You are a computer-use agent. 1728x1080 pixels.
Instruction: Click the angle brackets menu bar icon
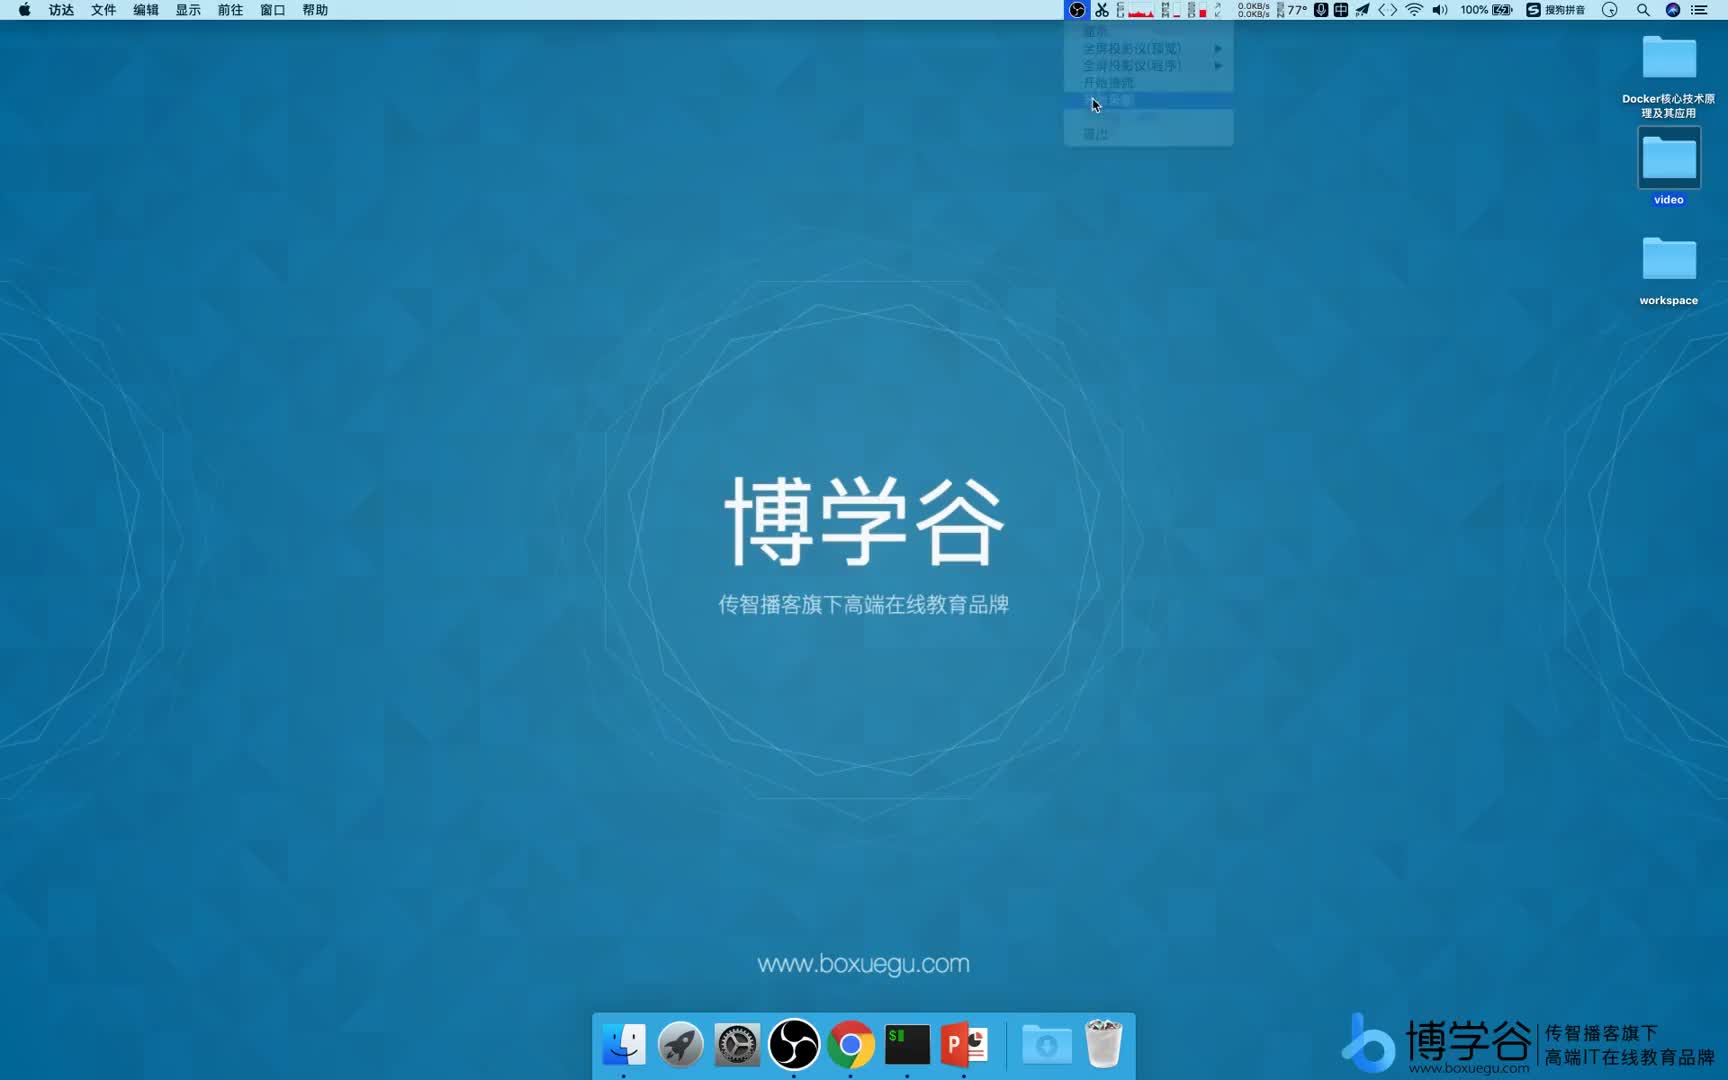tap(1388, 10)
